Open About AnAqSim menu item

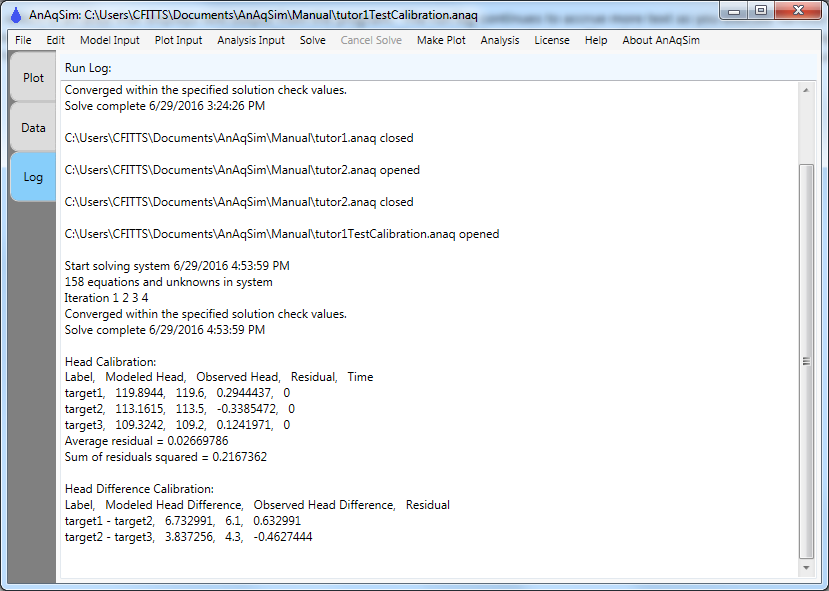[661, 40]
